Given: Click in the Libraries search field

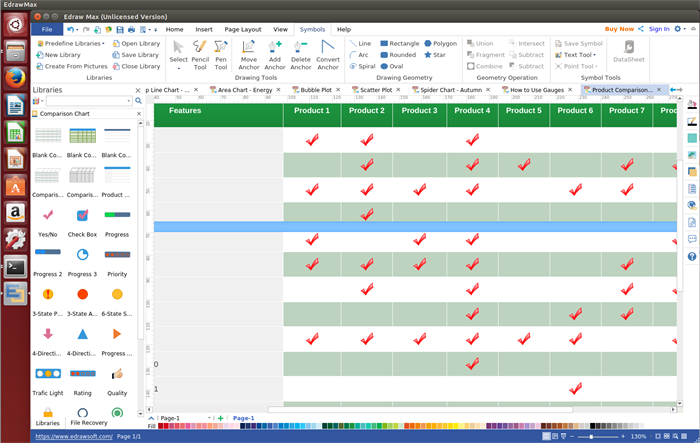Looking at the screenshot, I should (91, 101).
